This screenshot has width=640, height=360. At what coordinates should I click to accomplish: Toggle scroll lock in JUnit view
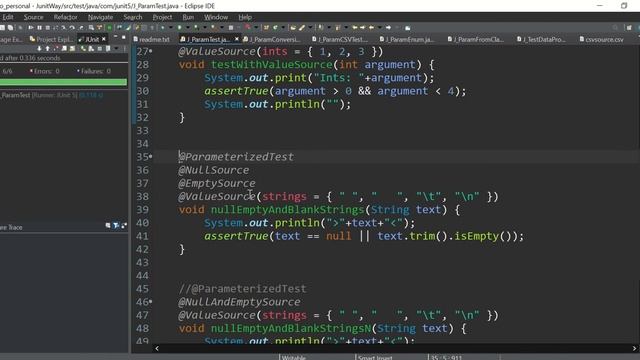pyautogui.click(x=72, y=49)
